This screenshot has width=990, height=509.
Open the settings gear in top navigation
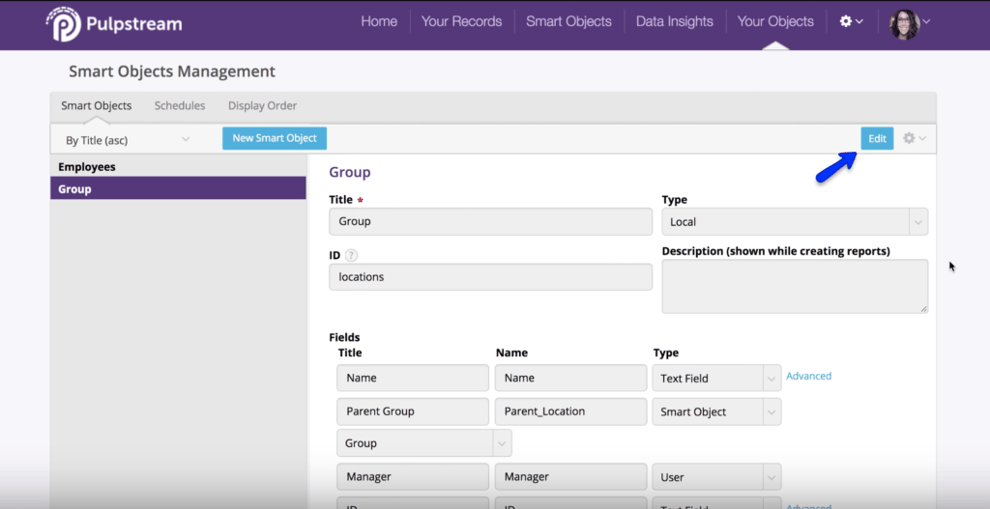coord(850,21)
